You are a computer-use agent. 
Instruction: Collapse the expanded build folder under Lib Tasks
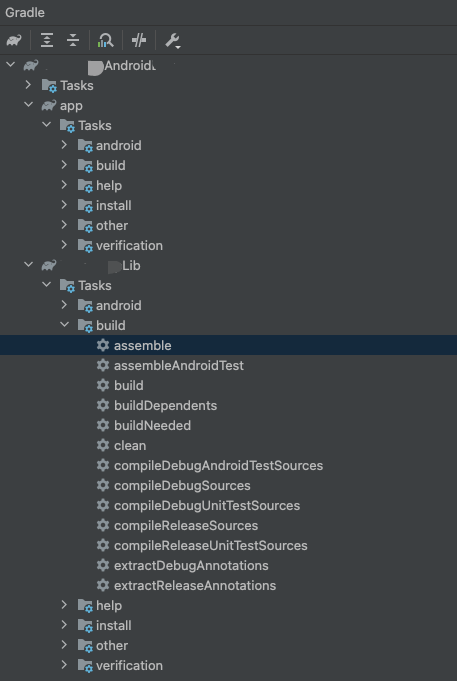click(x=64, y=324)
